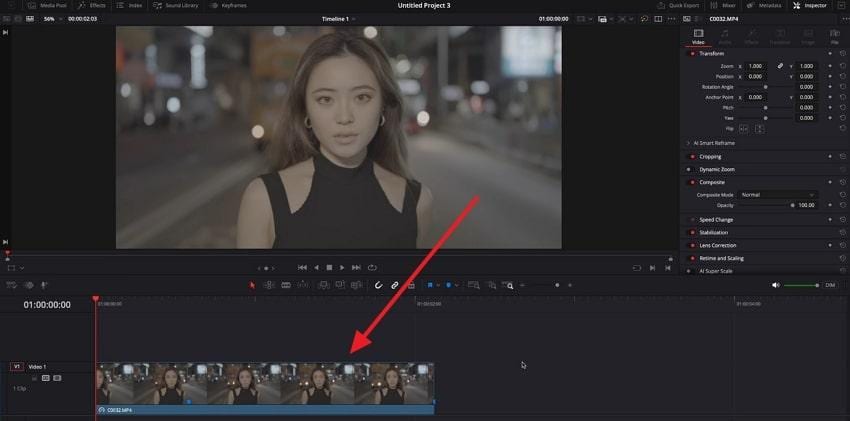Toggle the Speed Change section switch
This screenshot has height=421, width=850.
tap(692, 220)
